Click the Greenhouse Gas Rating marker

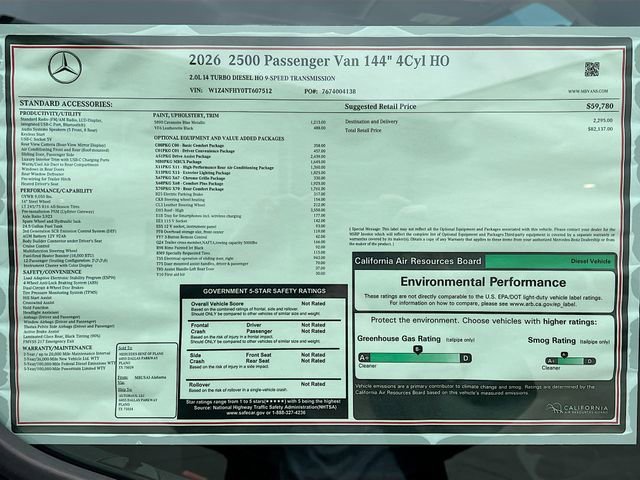[x=417, y=349]
